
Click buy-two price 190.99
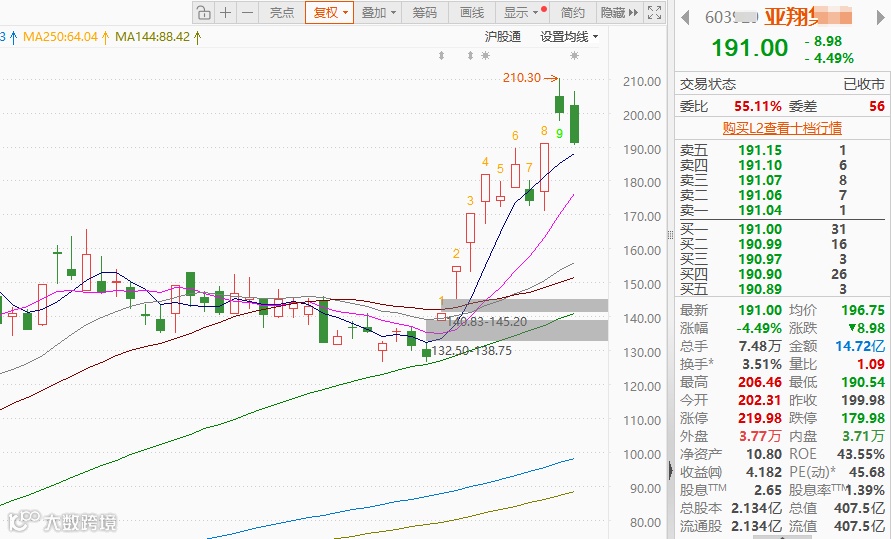pyautogui.click(x=760, y=244)
